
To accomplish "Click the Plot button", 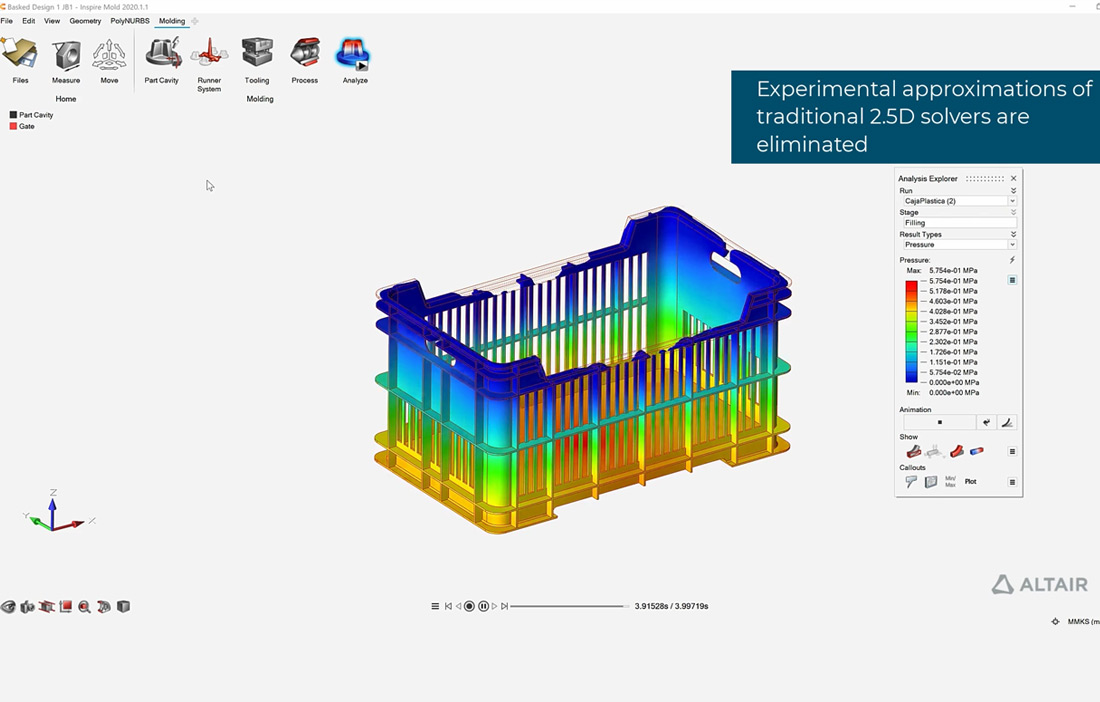I will point(971,482).
